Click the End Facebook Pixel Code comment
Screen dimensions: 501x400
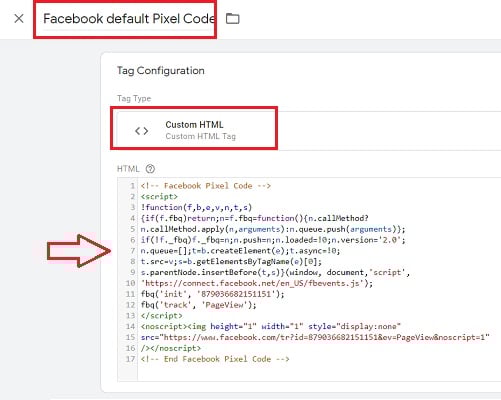click(215, 359)
